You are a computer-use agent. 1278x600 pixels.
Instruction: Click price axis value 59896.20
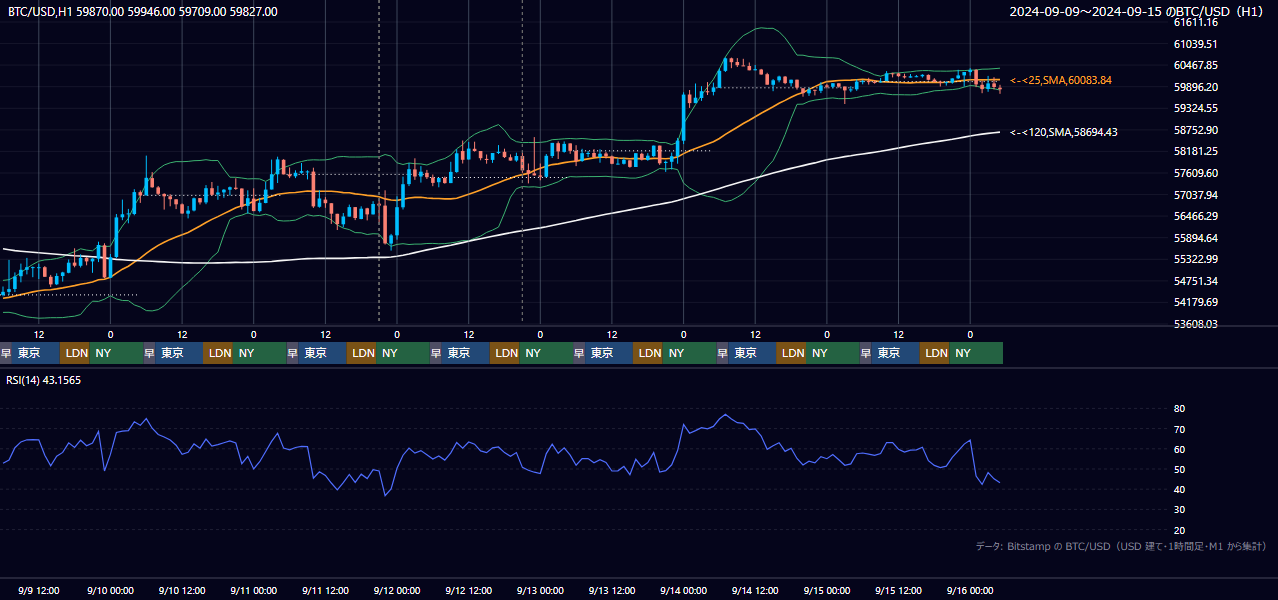[x=1195, y=87]
